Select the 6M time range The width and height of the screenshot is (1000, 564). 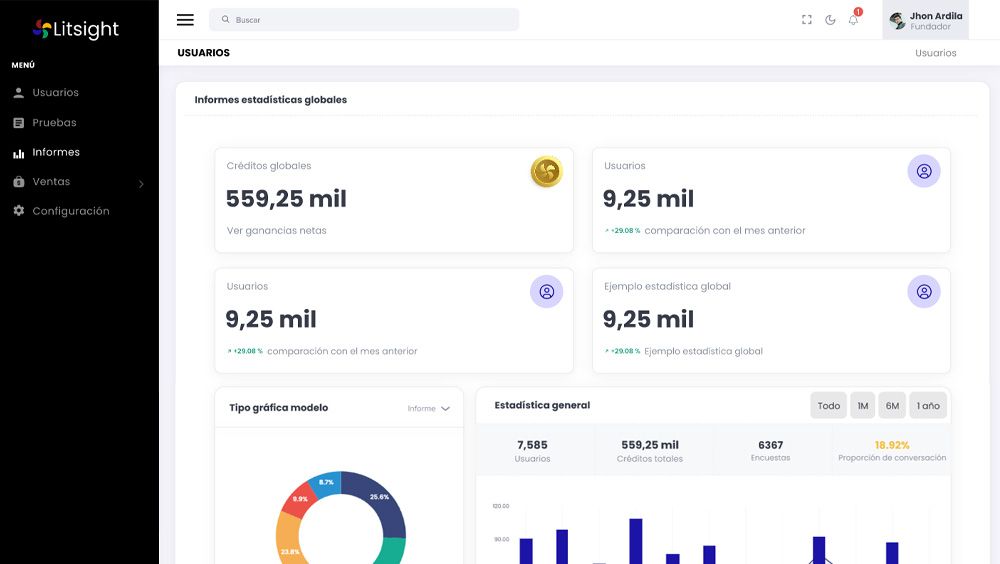tap(892, 406)
